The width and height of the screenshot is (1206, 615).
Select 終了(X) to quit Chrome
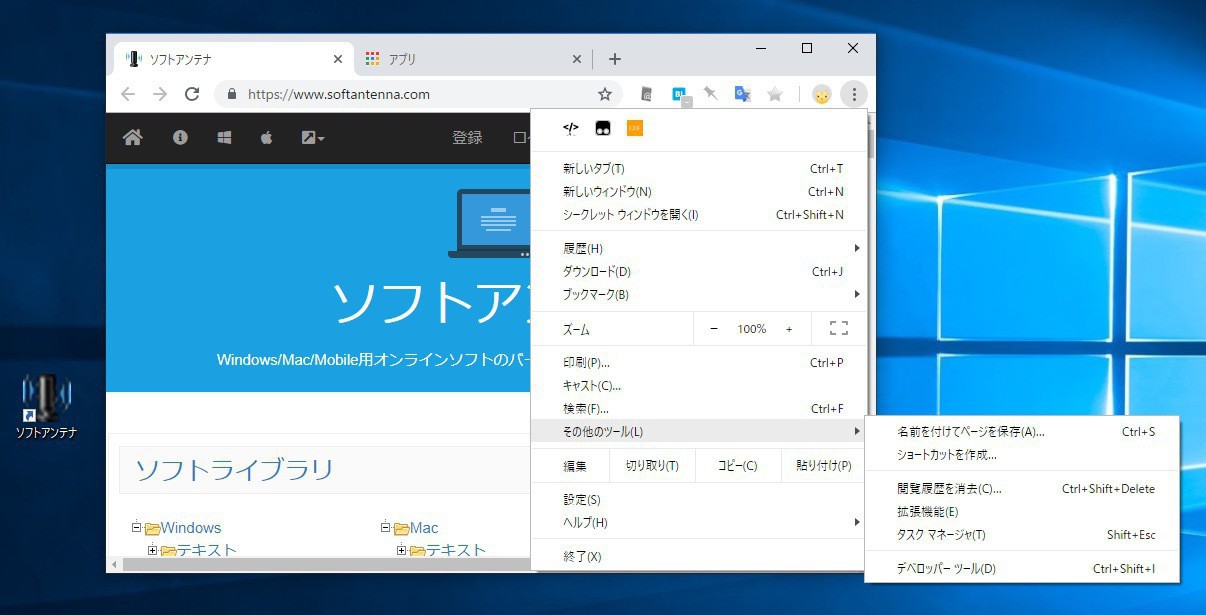click(x=698, y=556)
